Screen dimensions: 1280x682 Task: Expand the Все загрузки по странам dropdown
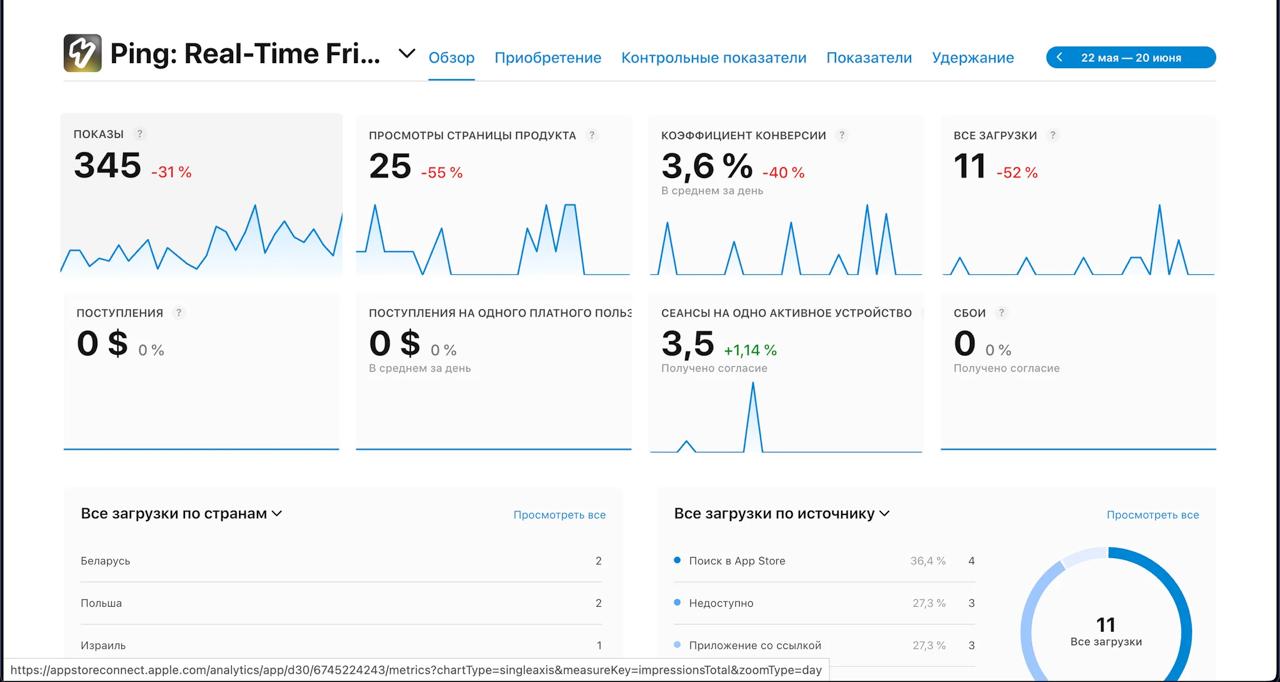(277, 513)
